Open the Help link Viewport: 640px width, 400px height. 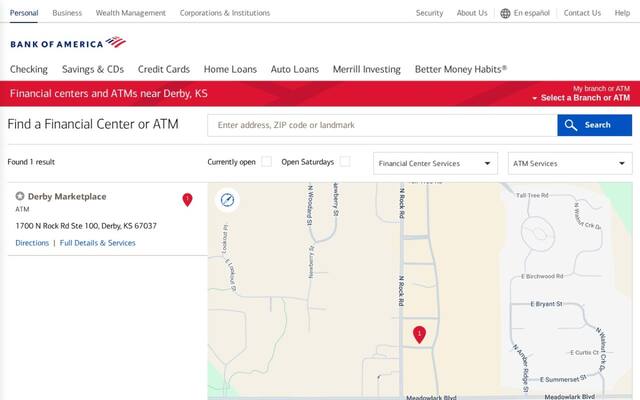point(622,13)
